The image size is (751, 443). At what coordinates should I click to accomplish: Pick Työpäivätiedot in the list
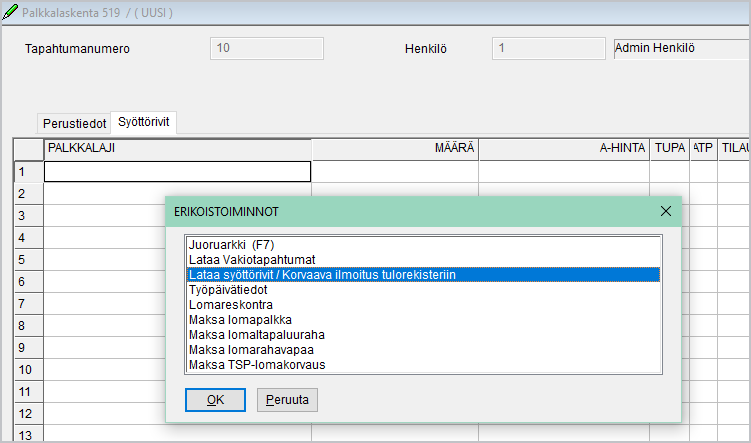click(230, 289)
